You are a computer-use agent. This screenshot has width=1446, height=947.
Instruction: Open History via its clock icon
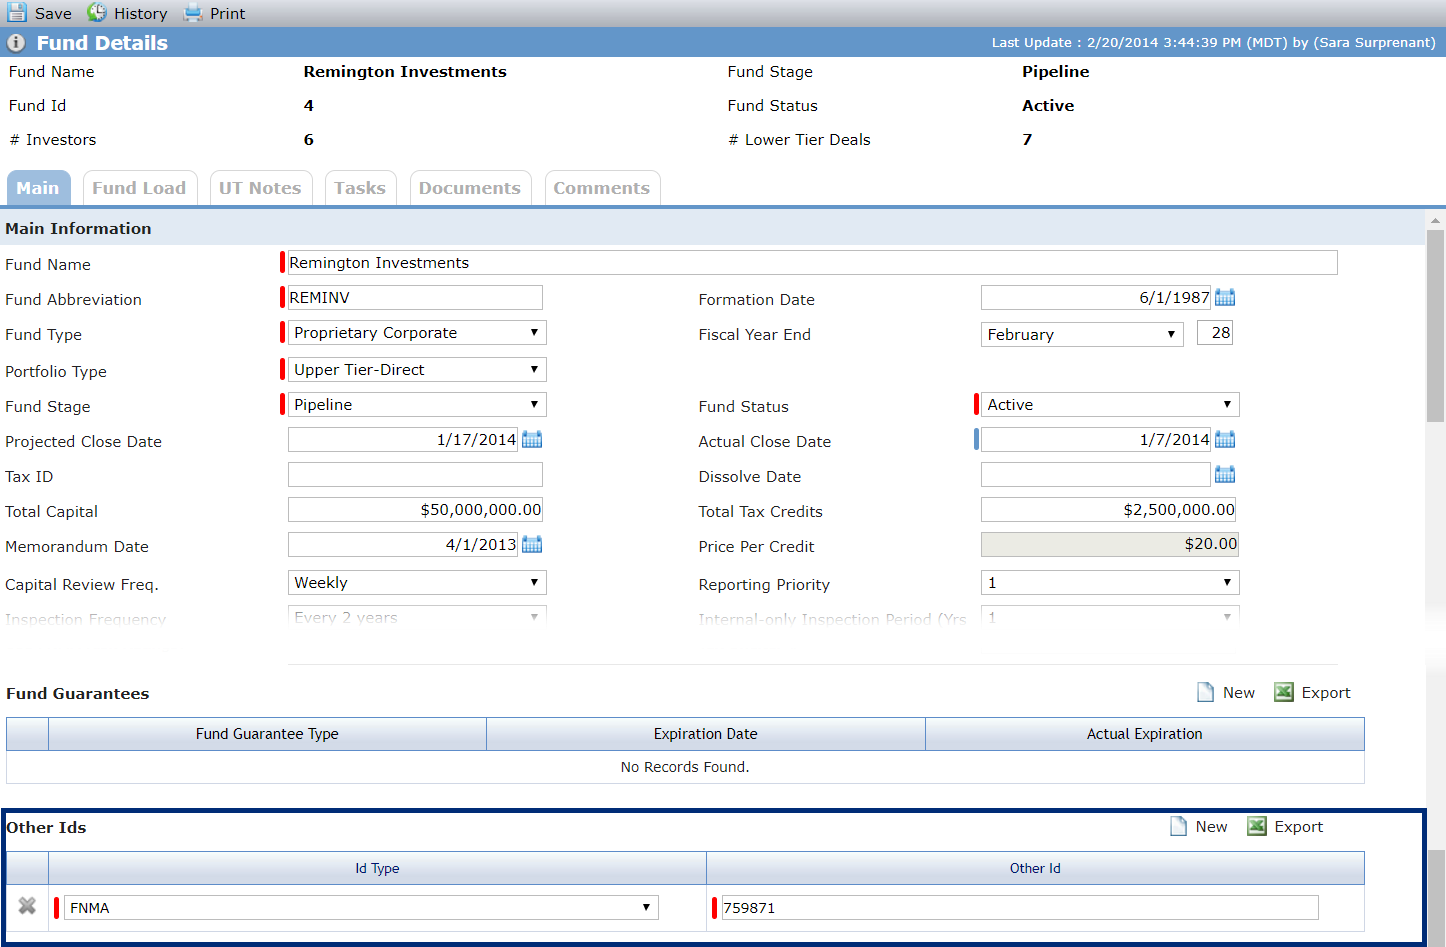[x=97, y=13]
